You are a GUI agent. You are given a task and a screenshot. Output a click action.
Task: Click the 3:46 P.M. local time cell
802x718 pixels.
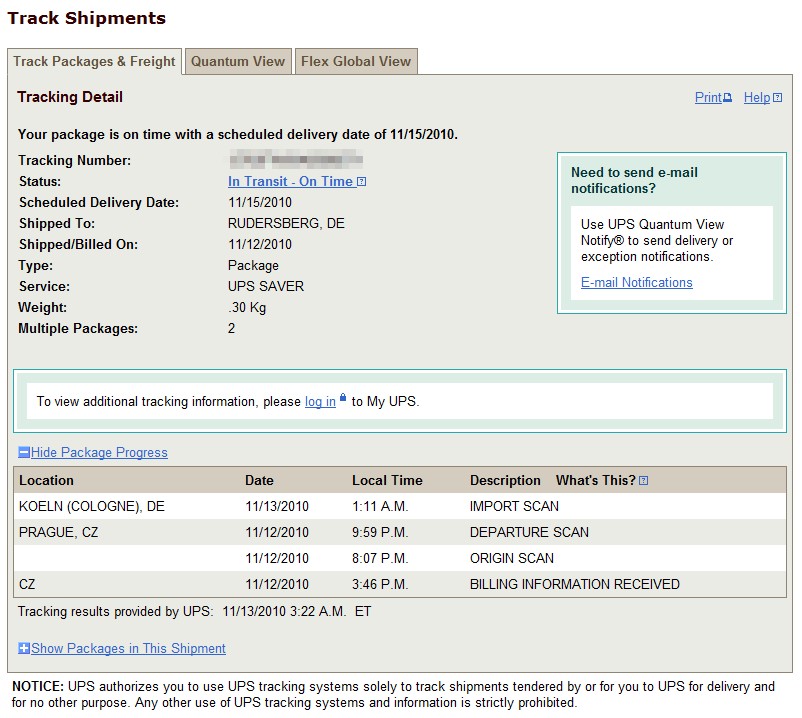click(x=380, y=585)
